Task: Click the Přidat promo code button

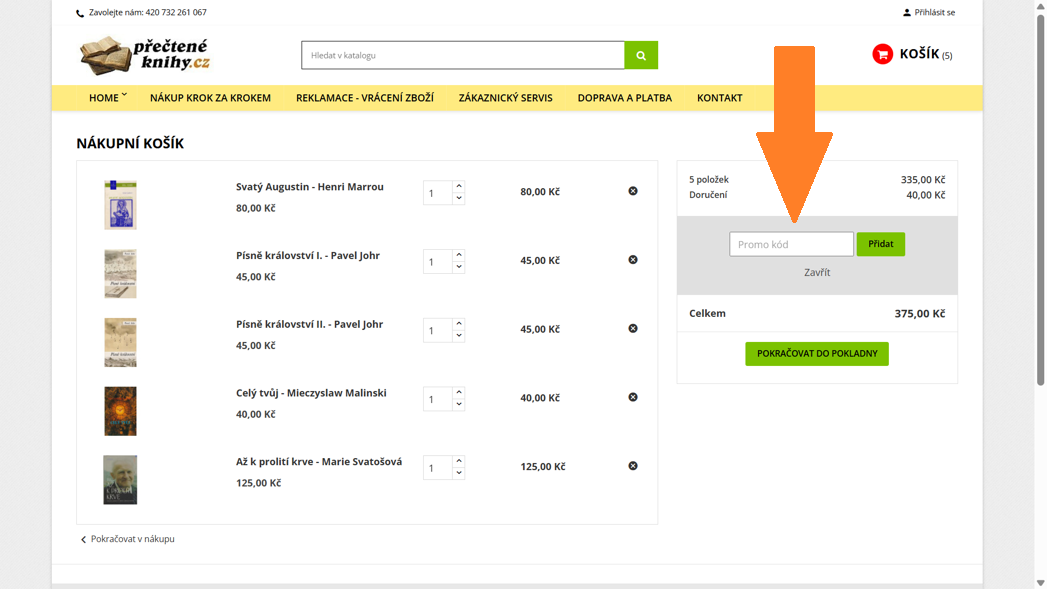Action: click(881, 244)
